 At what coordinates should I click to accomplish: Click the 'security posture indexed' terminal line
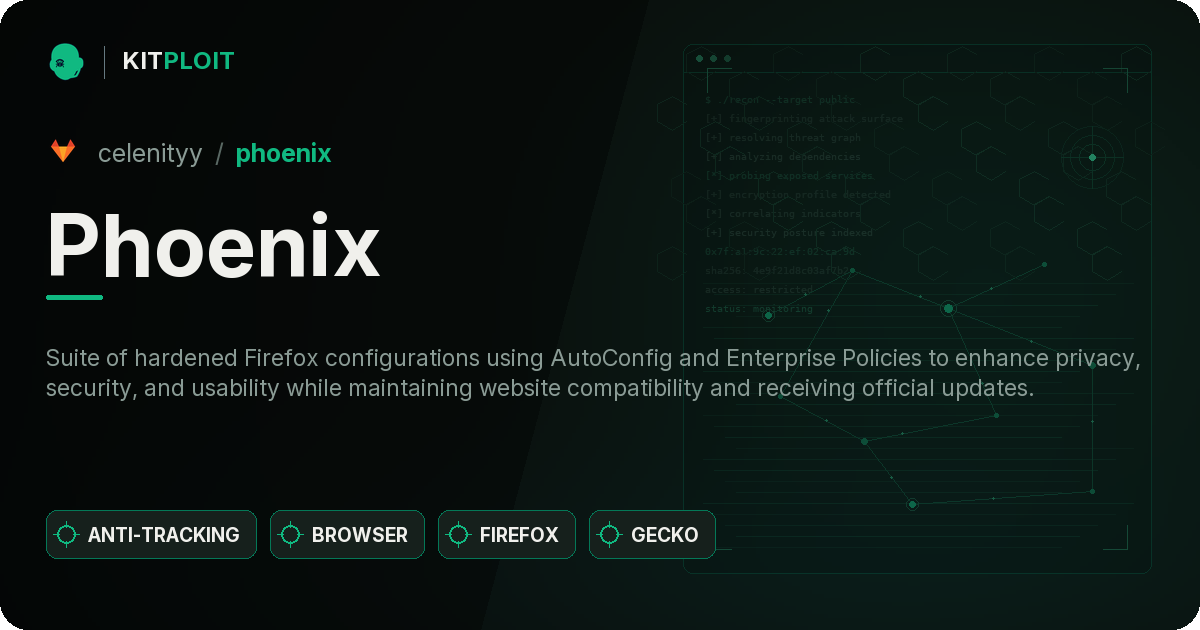coord(789,233)
